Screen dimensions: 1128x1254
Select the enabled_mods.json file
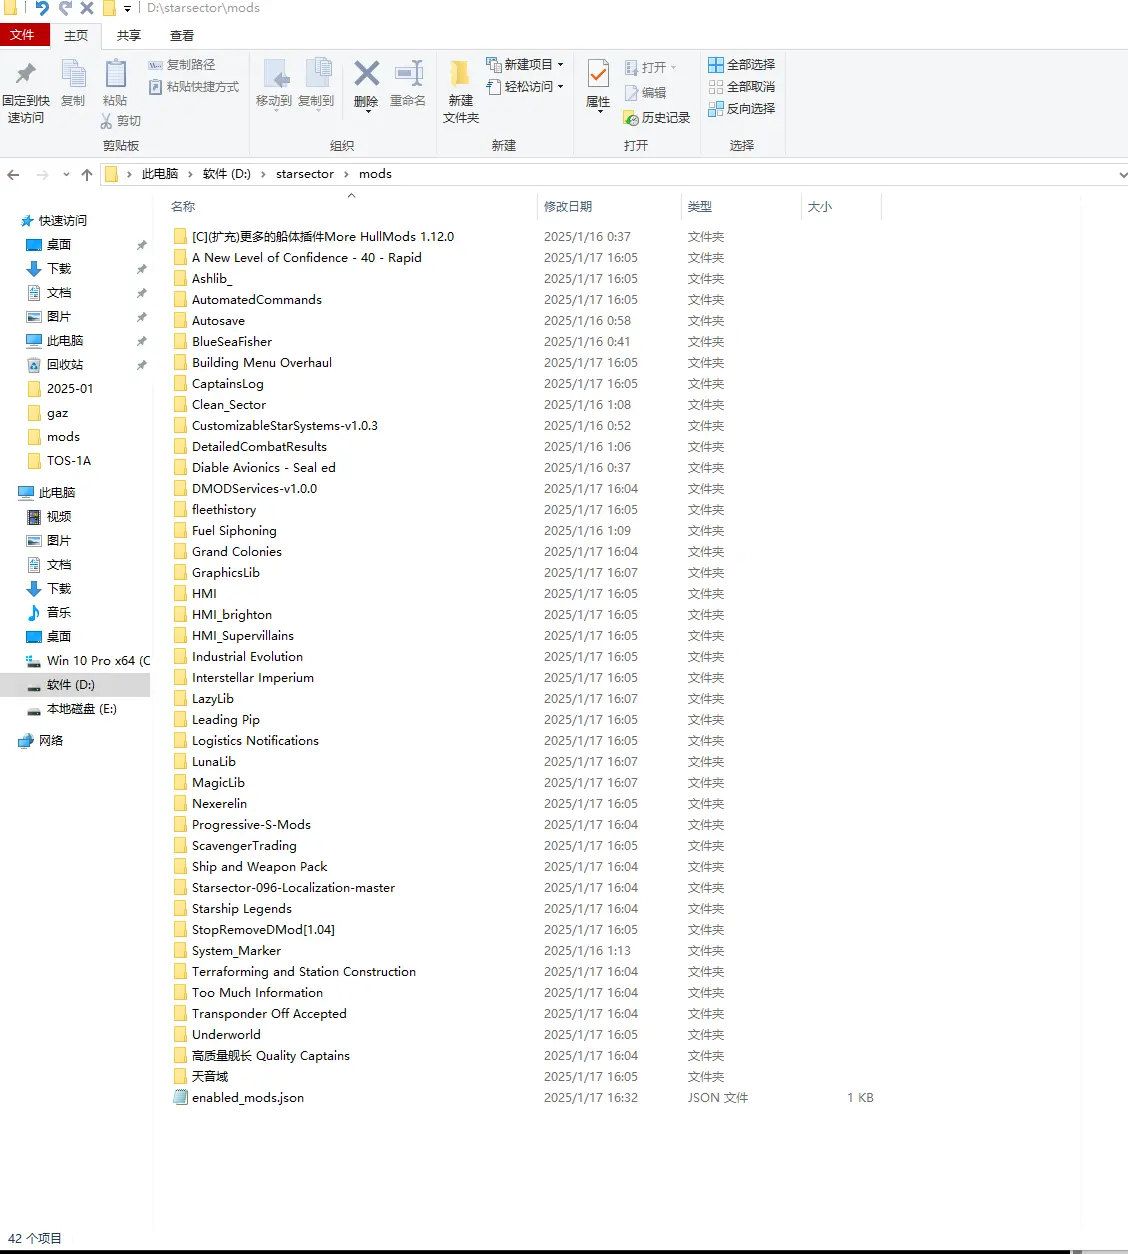(247, 1098)
